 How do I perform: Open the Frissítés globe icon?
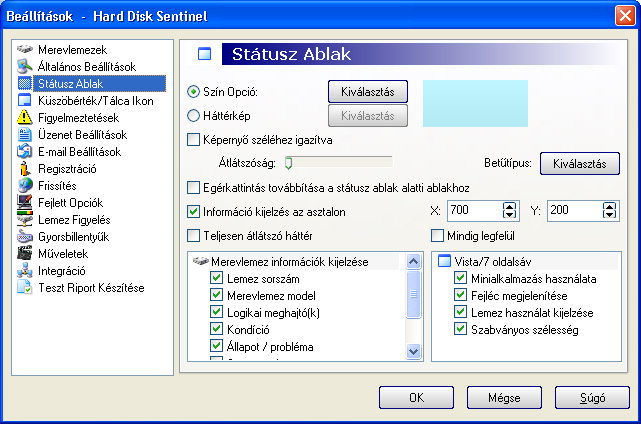[25, 186]
